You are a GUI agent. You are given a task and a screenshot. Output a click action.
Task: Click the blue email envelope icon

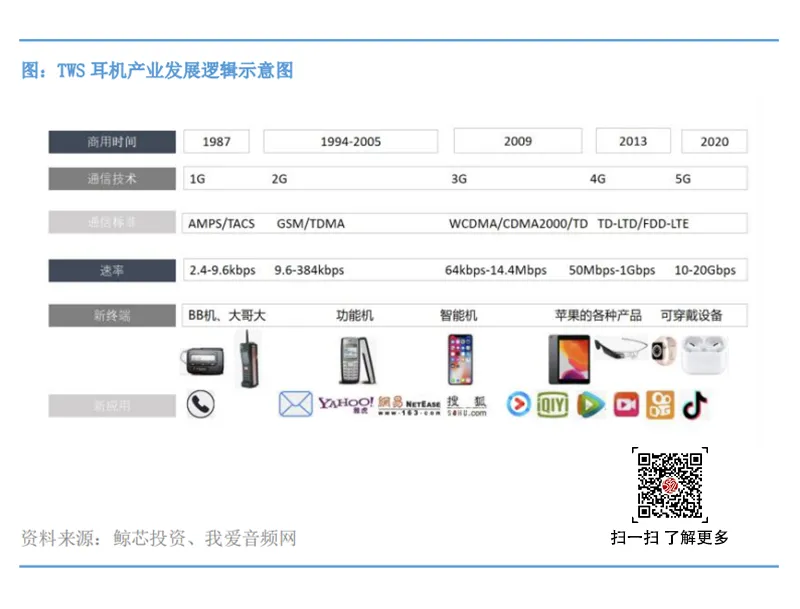[295, 404]
